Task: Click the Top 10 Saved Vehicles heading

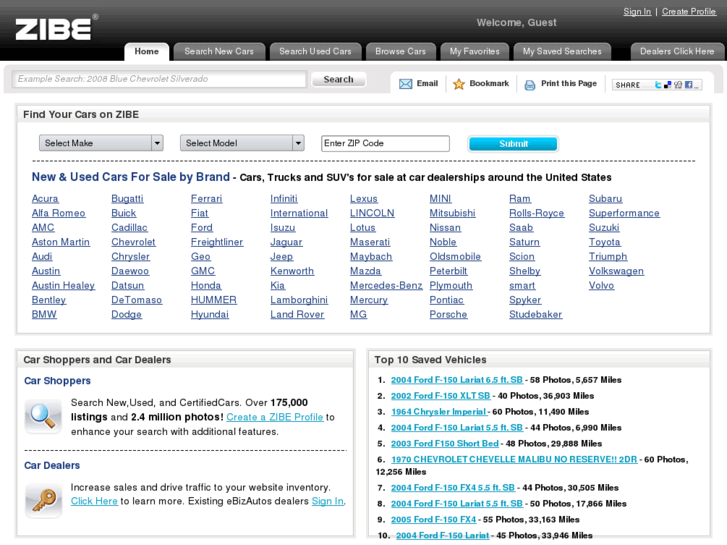Action: 430,360
